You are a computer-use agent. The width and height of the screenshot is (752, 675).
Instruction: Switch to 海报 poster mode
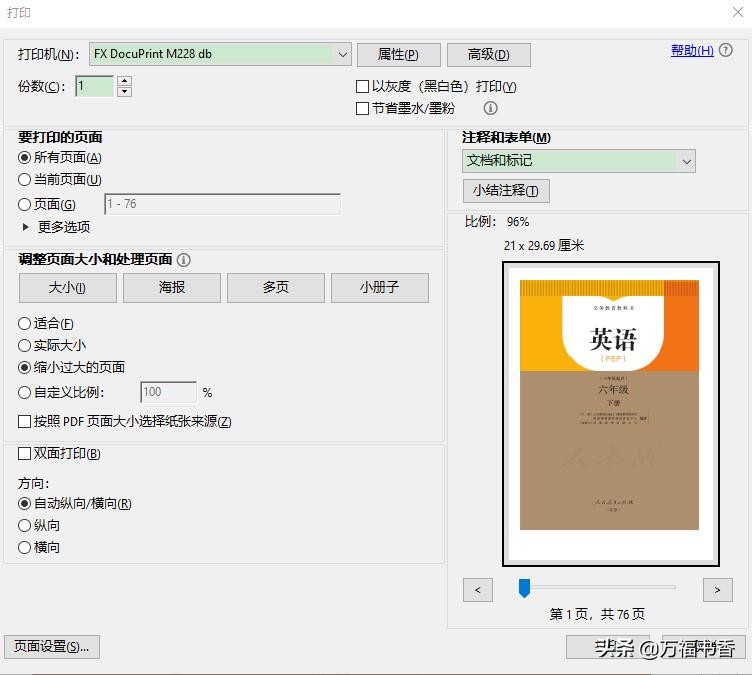click(172, 288)
